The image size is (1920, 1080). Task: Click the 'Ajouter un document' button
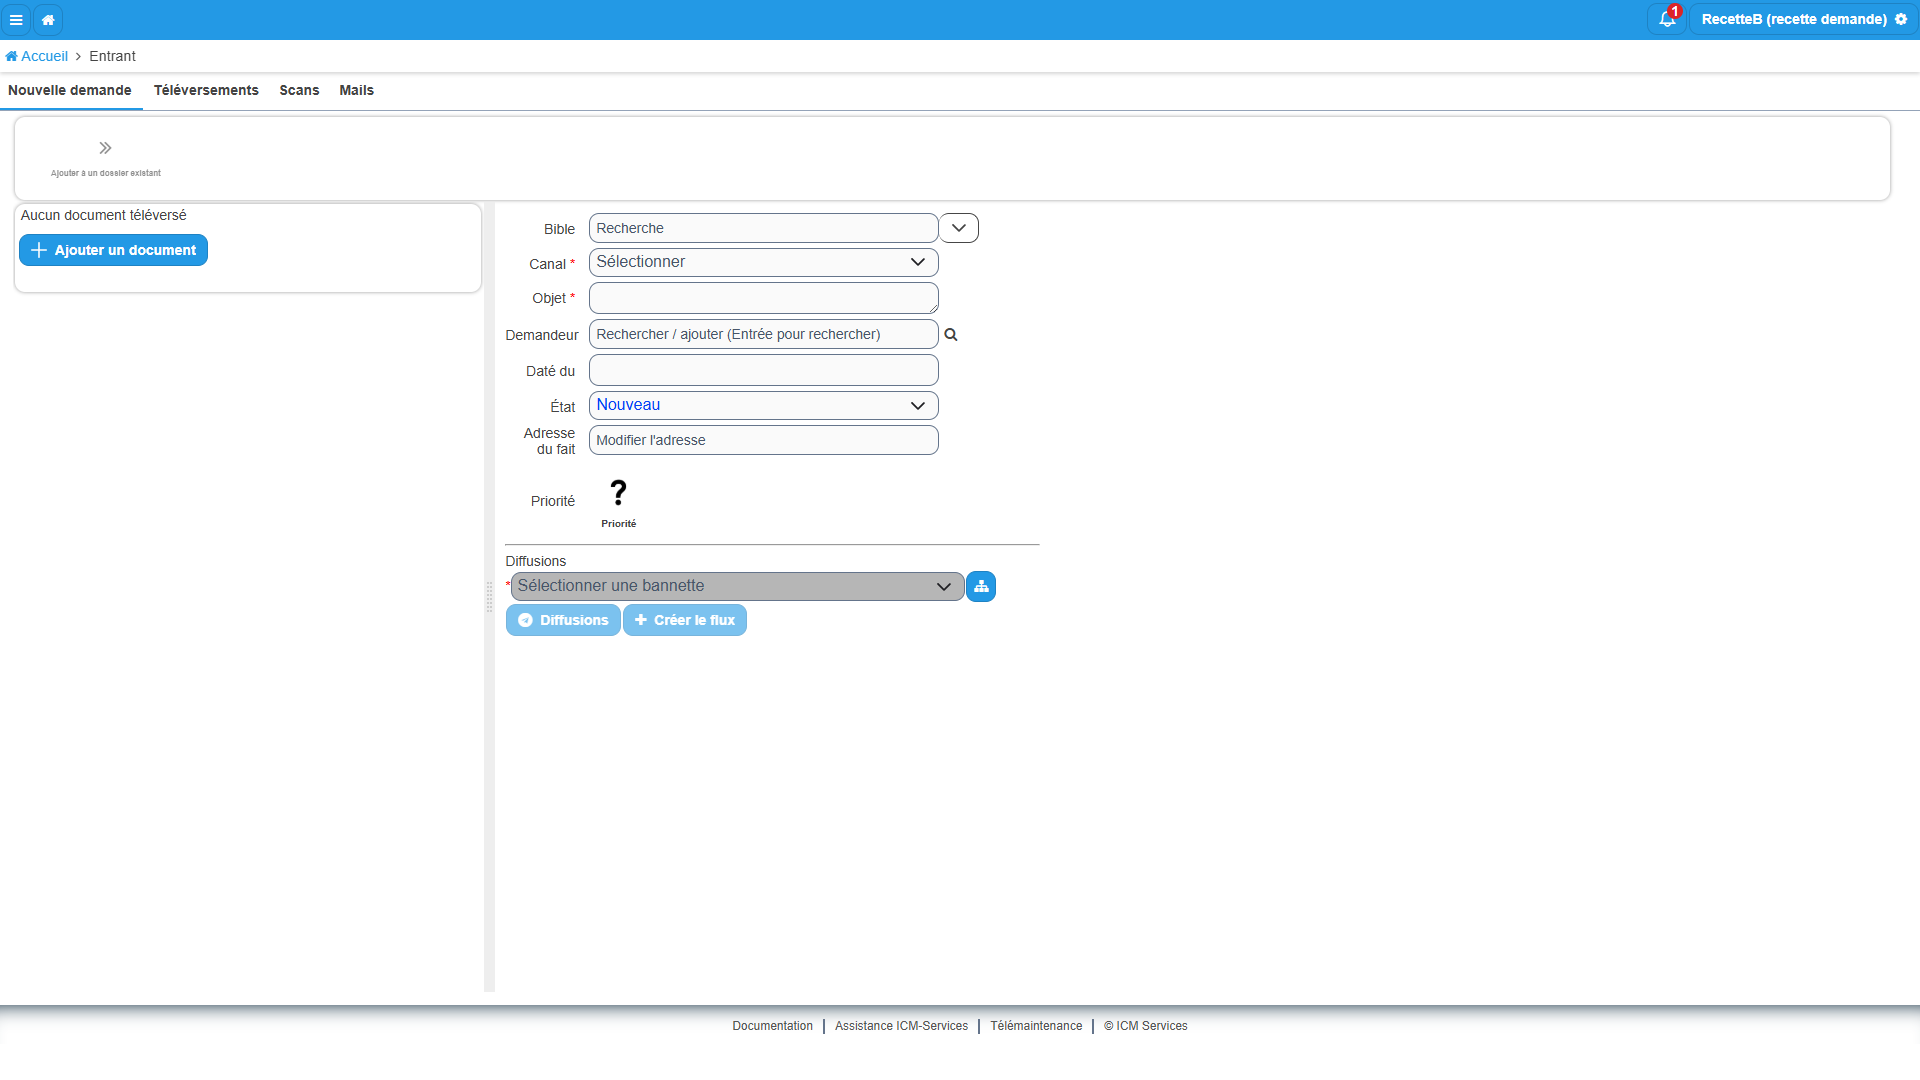(x=113, y=250)
